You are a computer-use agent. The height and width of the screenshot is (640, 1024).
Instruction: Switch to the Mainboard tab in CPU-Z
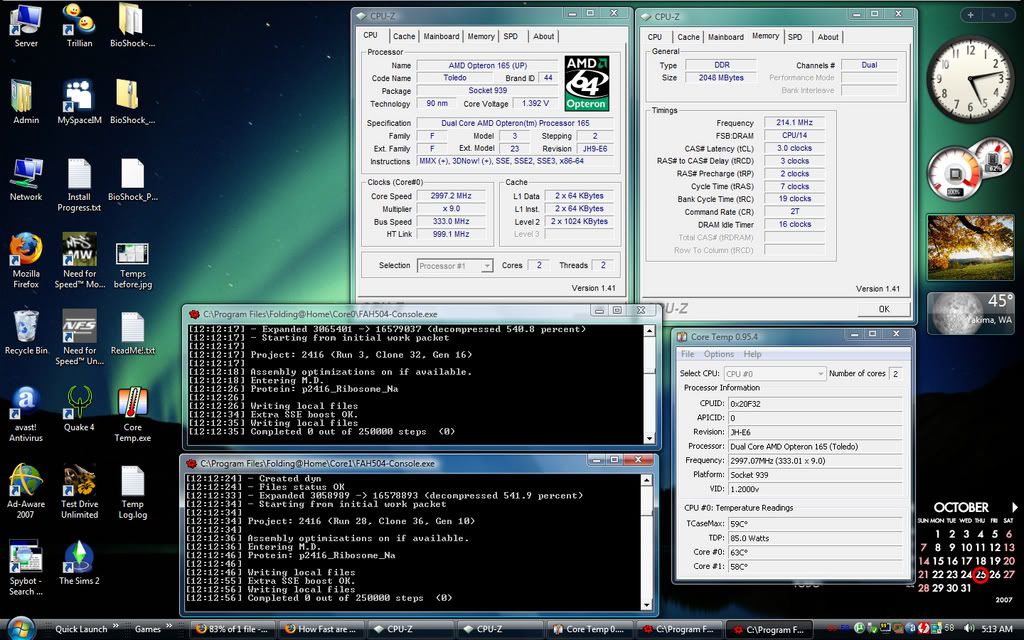coord(441,36)
